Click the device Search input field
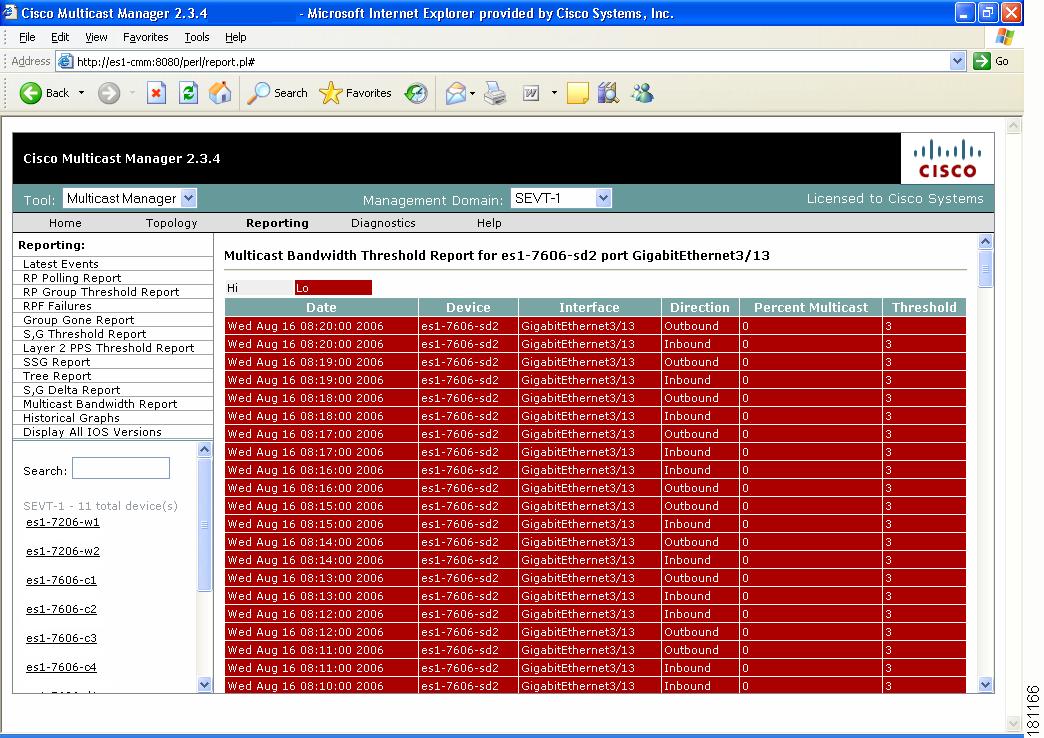Image resolution: width=1044 pixels, height=738 pixels. 121,468
